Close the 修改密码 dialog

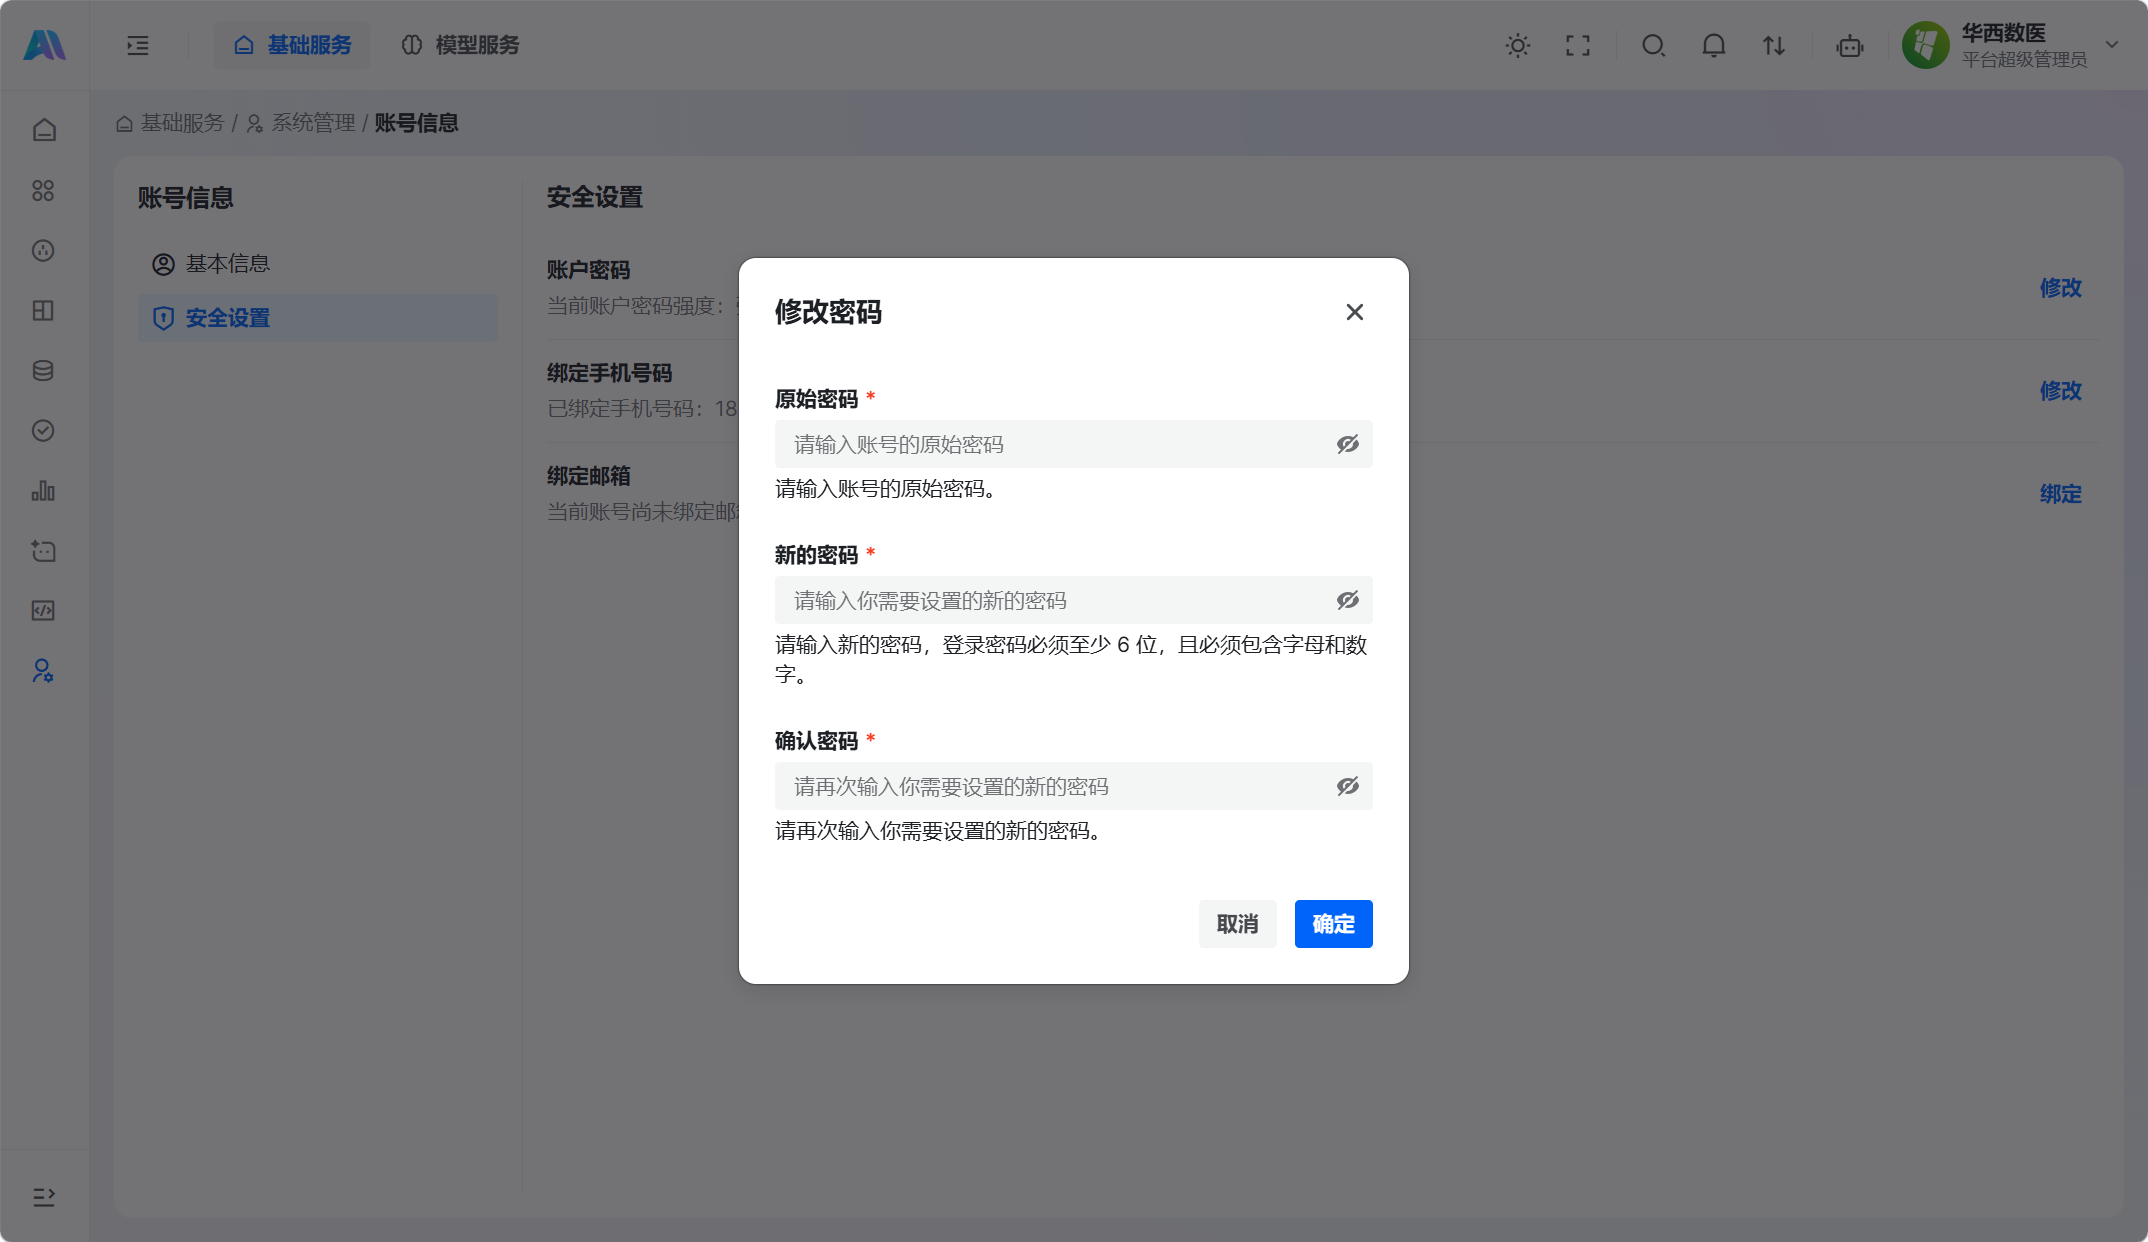click(1355, 312)
